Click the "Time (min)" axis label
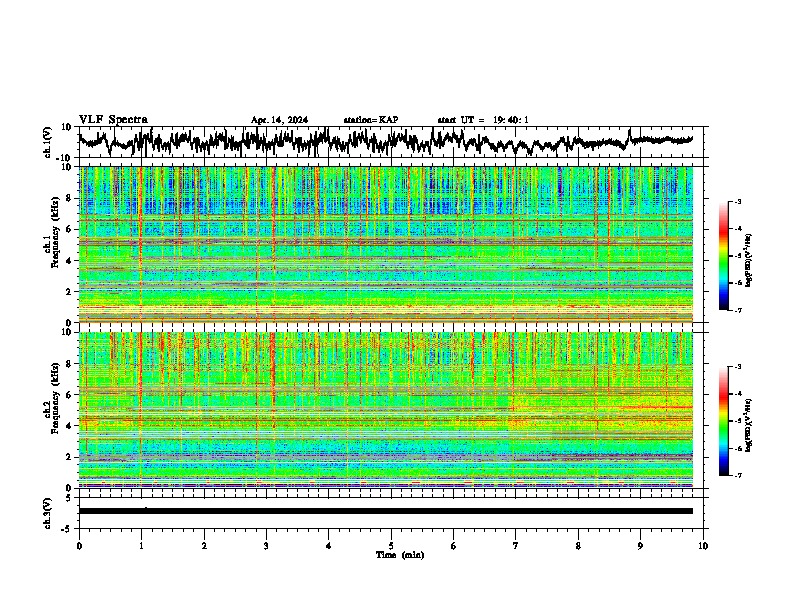 click(x=400, y=555)
